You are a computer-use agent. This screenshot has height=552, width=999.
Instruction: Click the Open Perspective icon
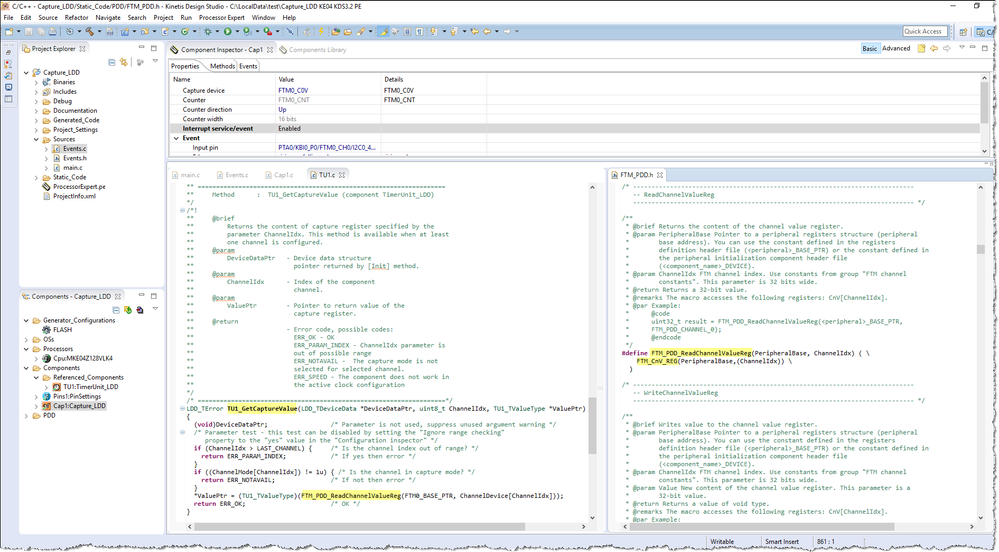click(x=963, y=31)
